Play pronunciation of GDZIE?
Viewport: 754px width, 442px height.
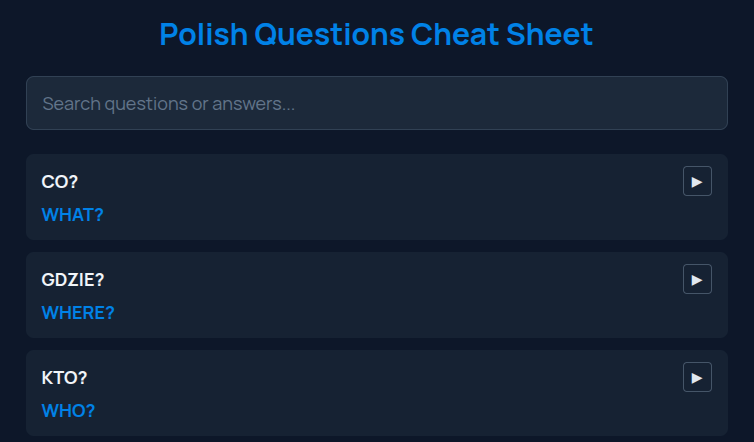(697, 279)
